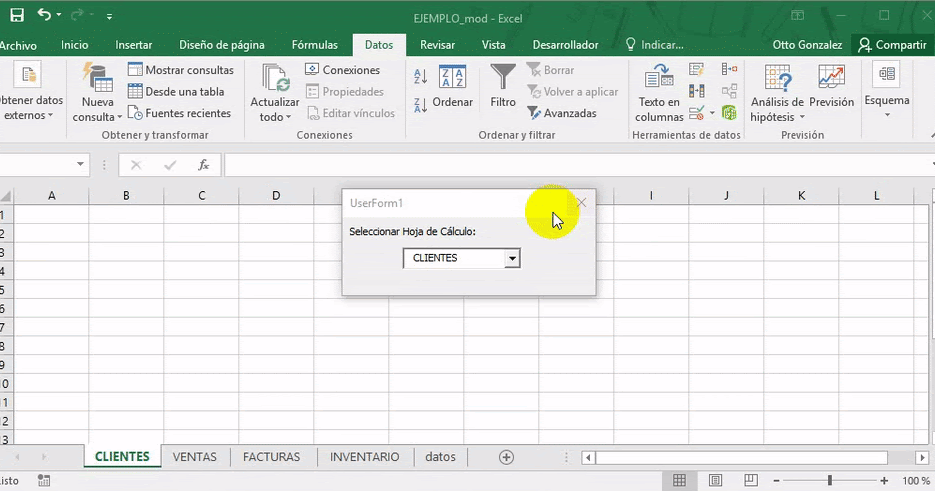Open the Ordenar sort dialog

453,87
